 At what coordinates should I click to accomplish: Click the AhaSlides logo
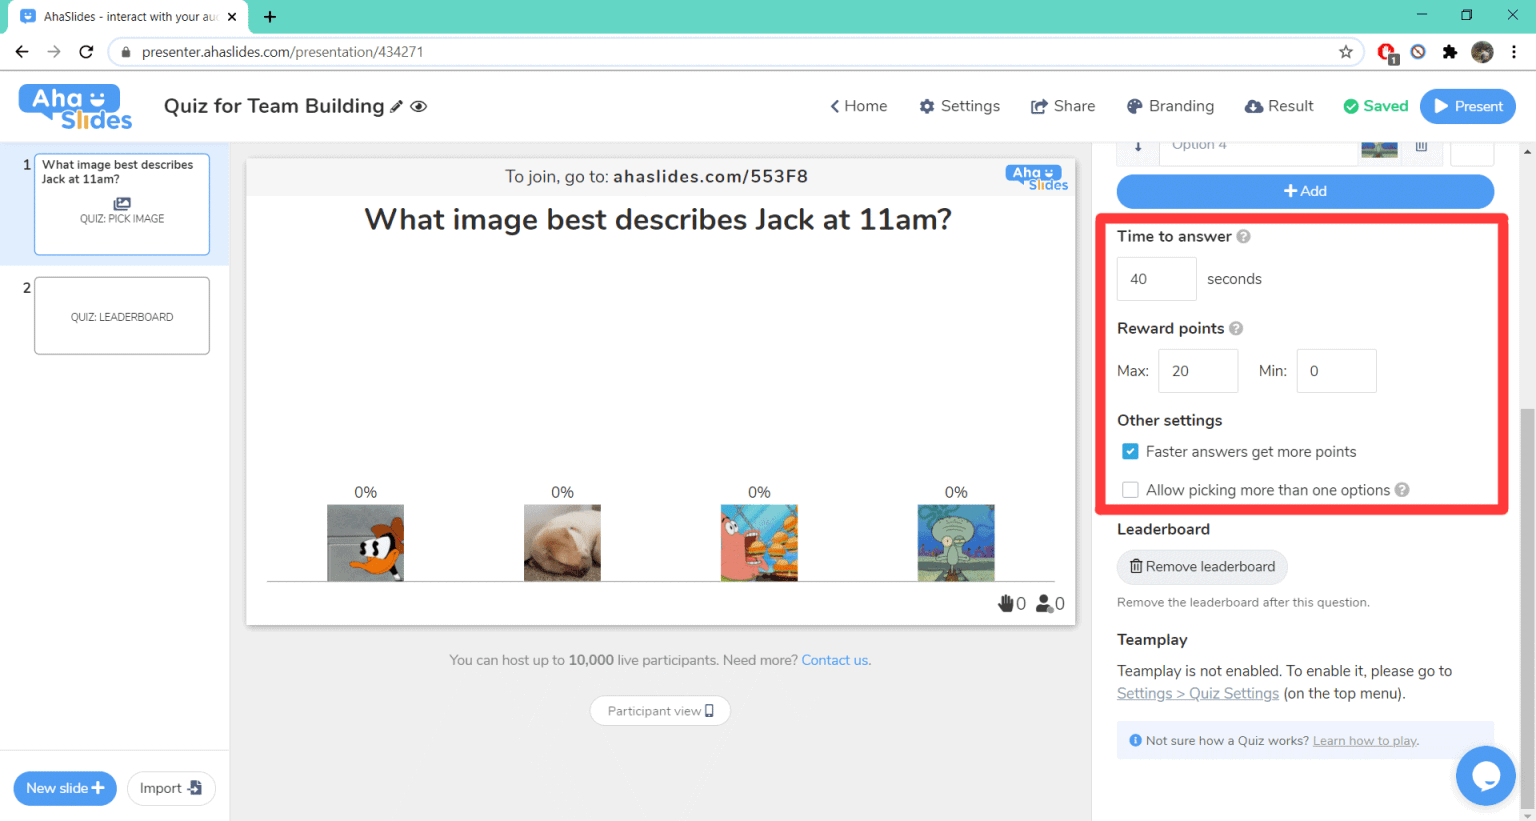(x=73, y=105)
